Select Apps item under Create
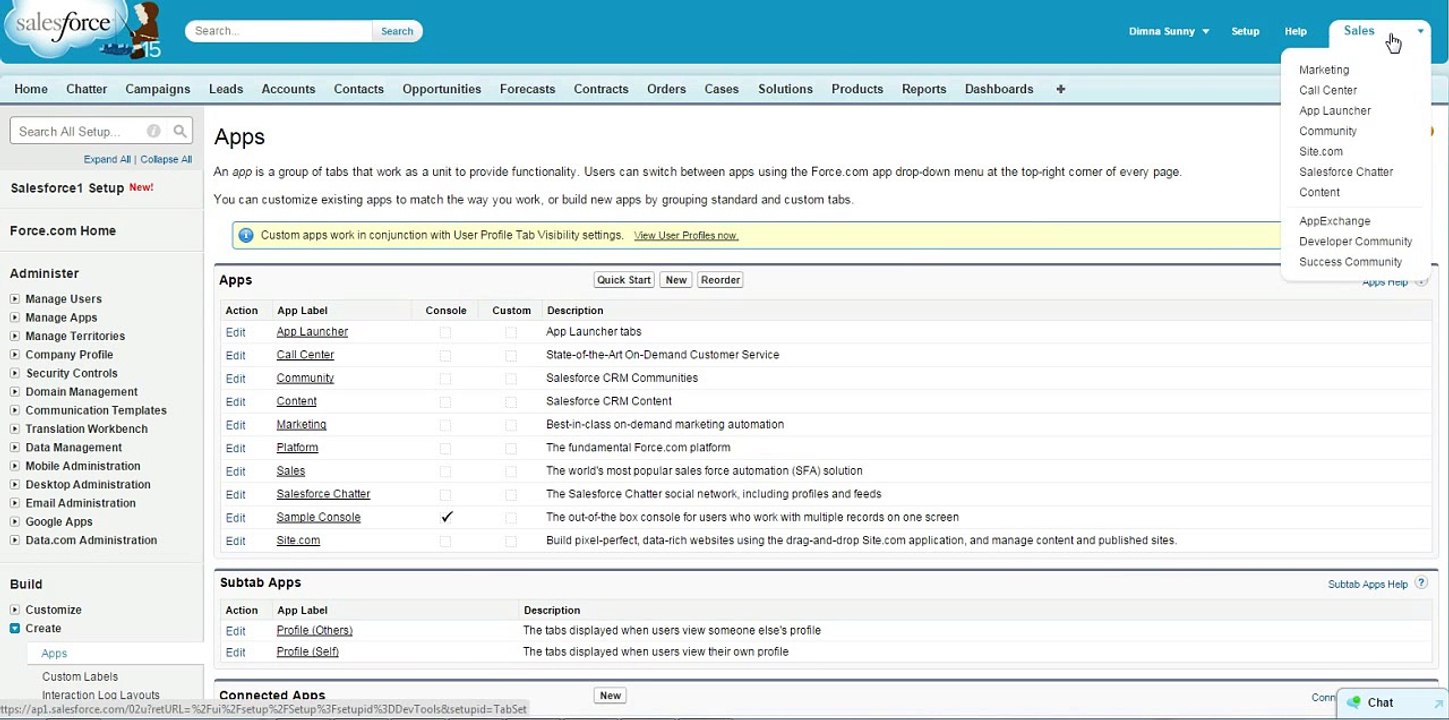 (x=54, y=653)
